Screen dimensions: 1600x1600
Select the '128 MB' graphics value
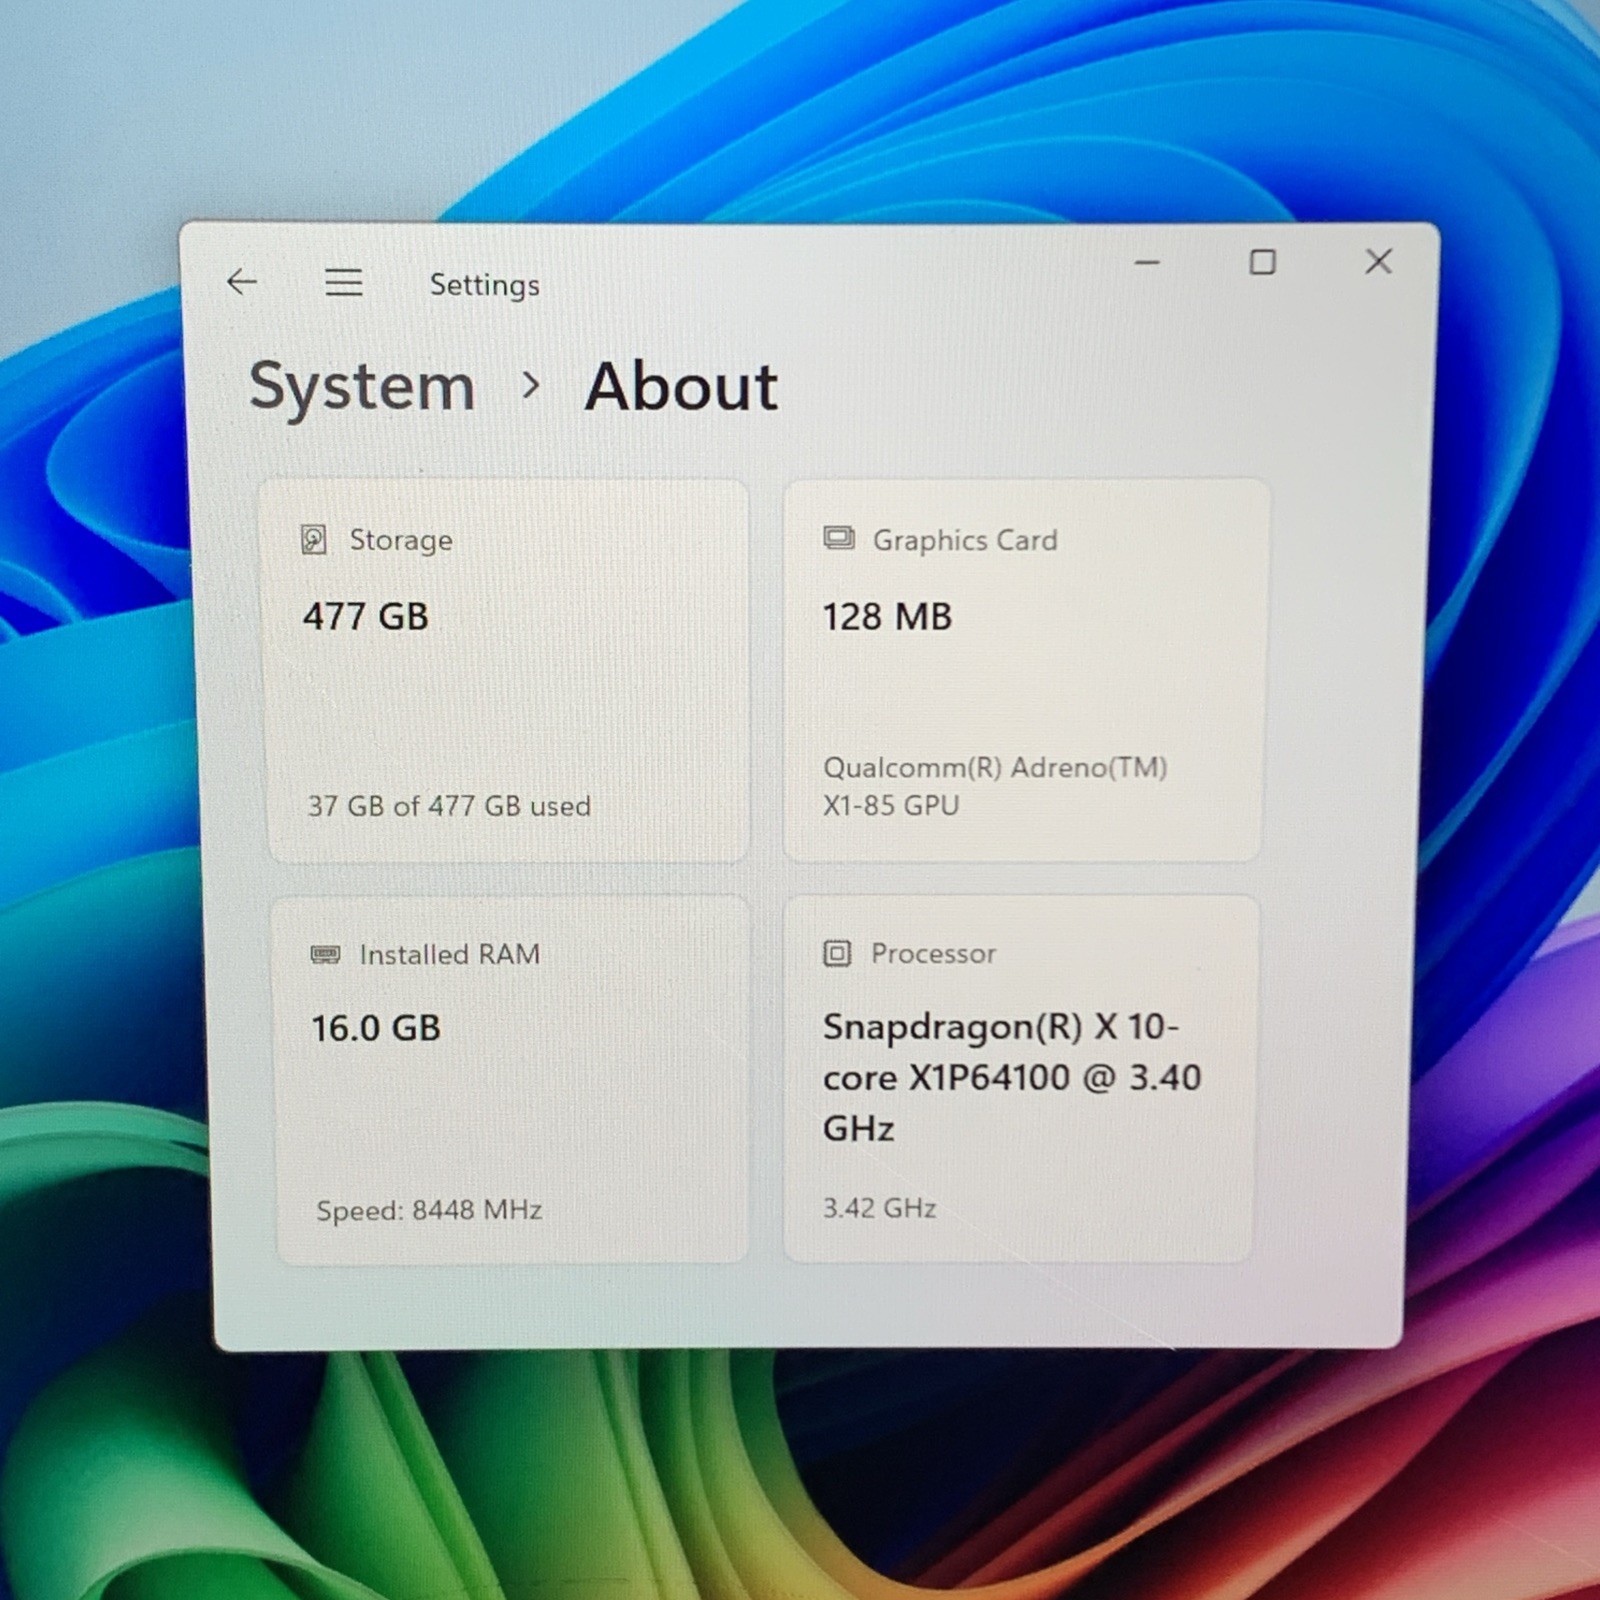click(x=887, y=617)
